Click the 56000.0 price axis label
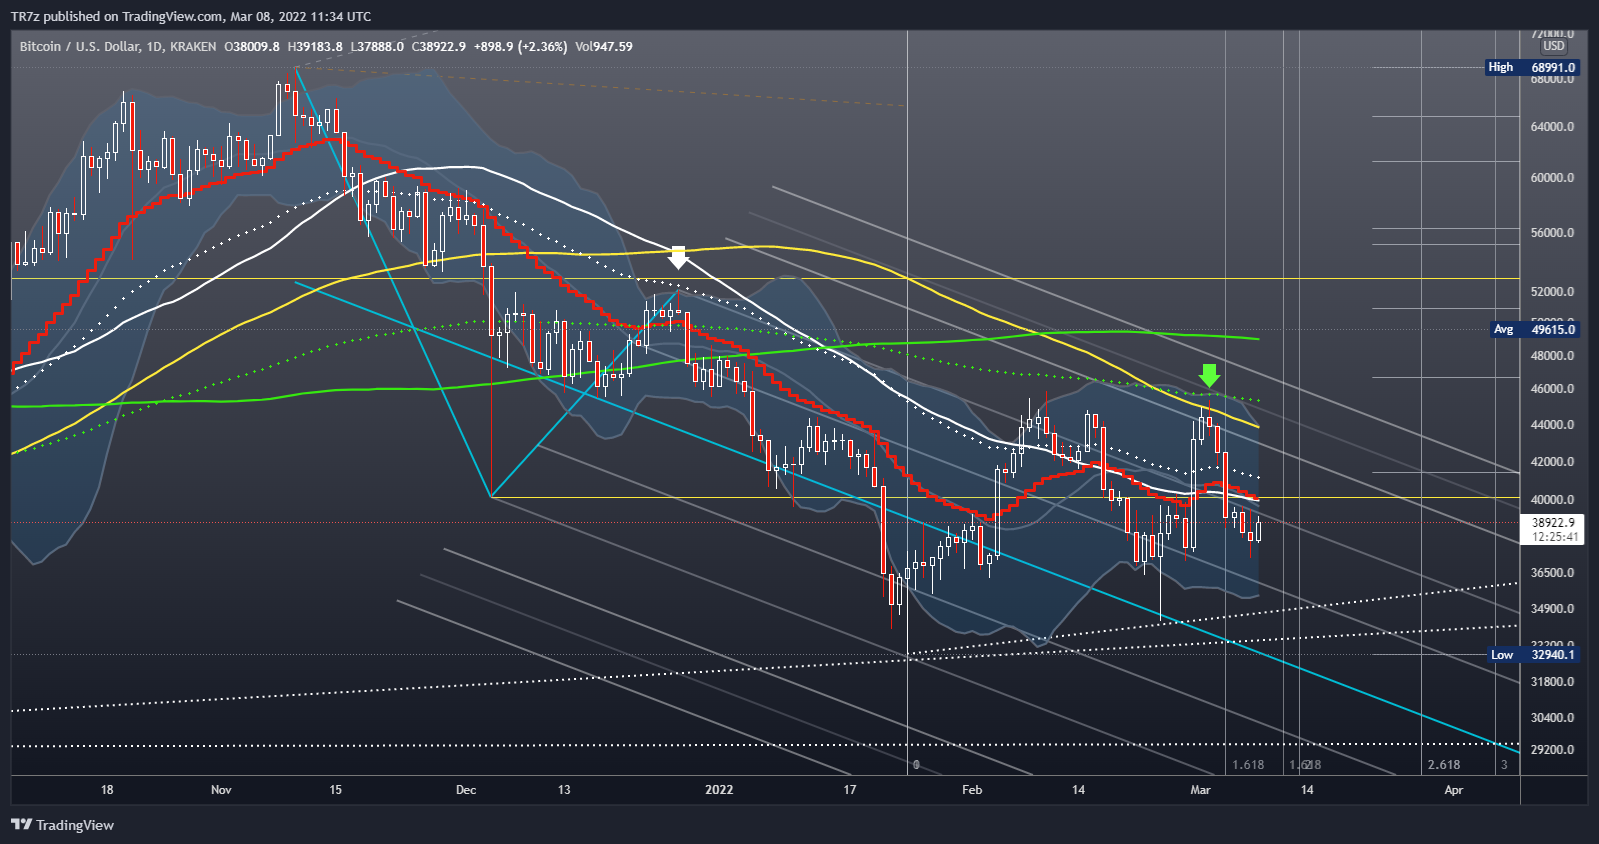Viewport: 1599px width, 844px height. point(1552,233)
